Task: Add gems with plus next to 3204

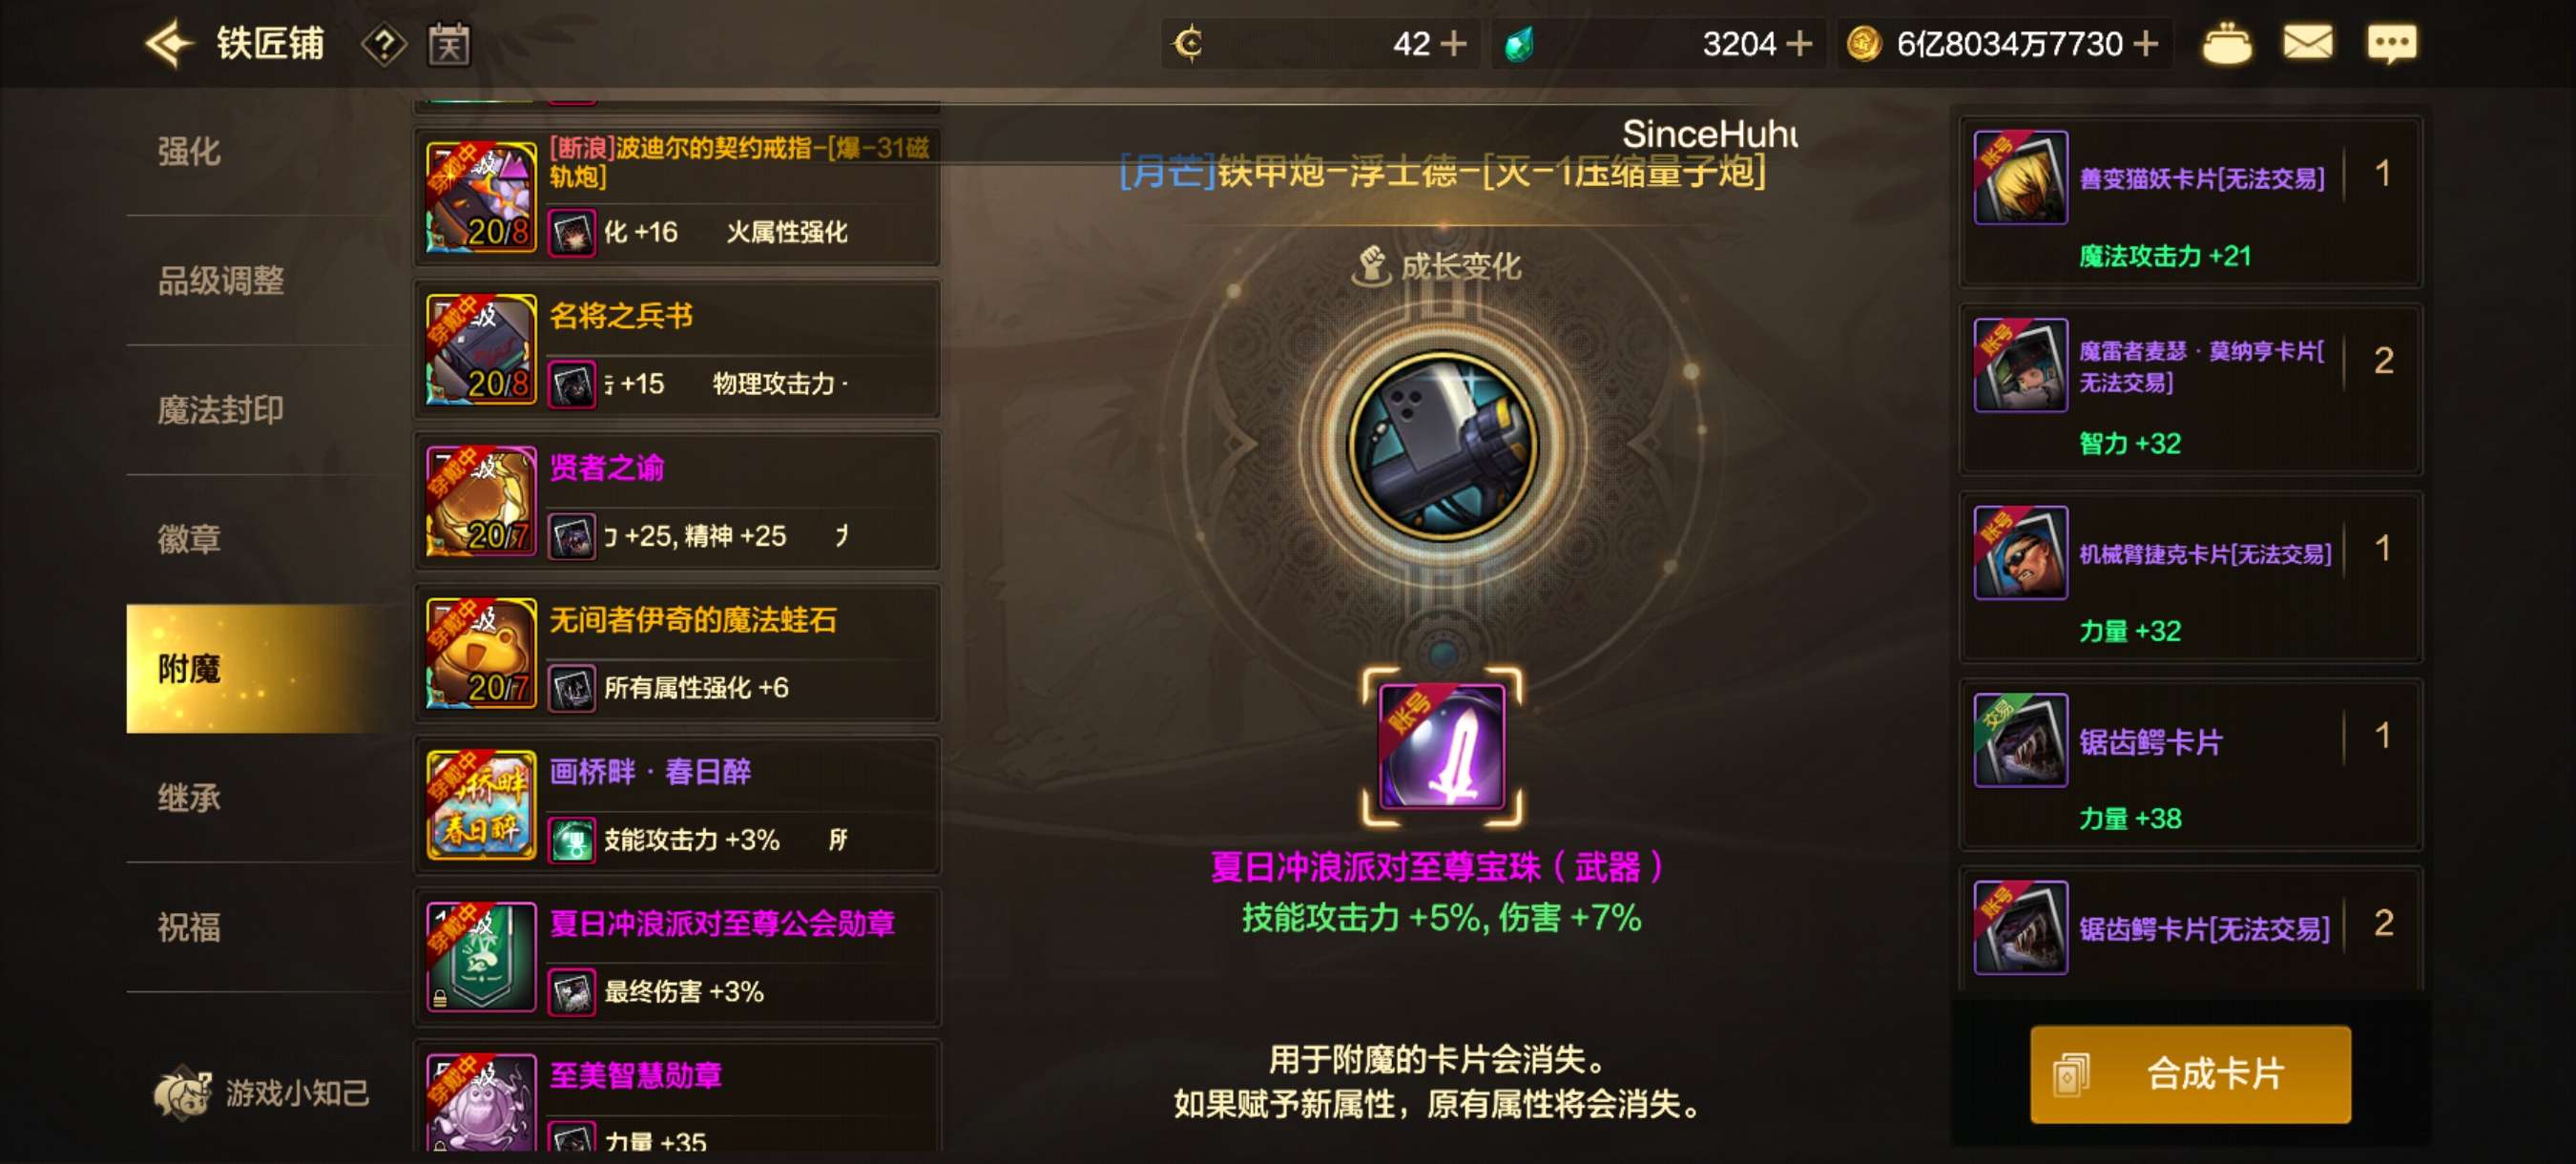Action: [x=1798, y=44]
